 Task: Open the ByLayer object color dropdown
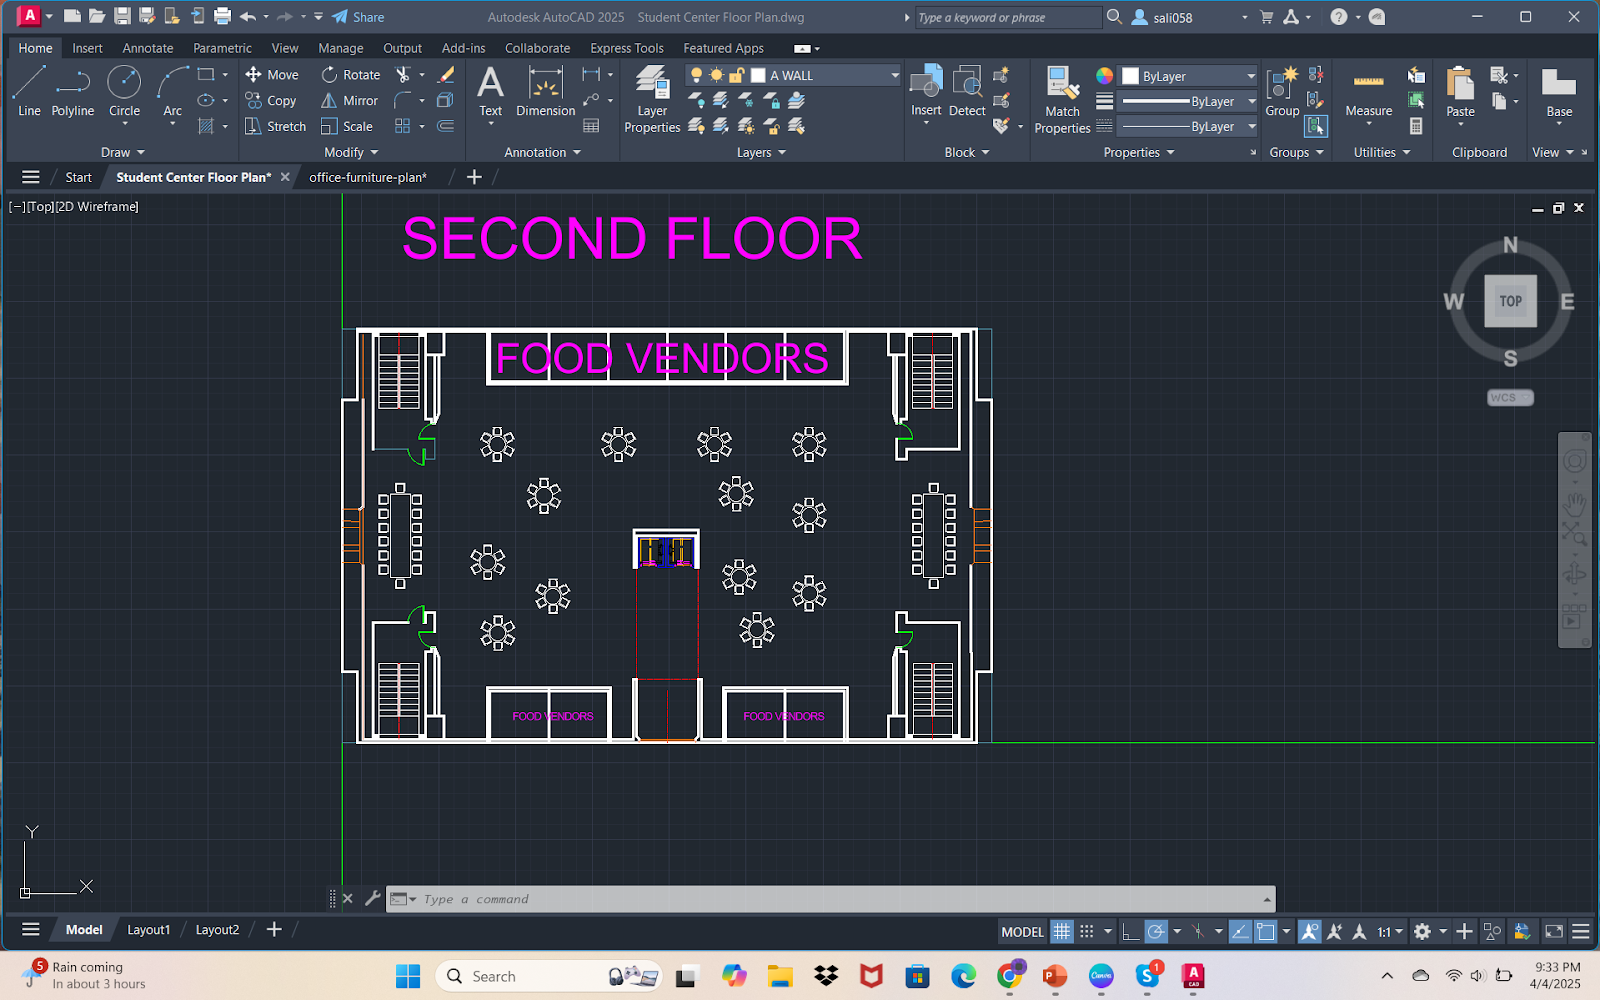[1250, 76]
